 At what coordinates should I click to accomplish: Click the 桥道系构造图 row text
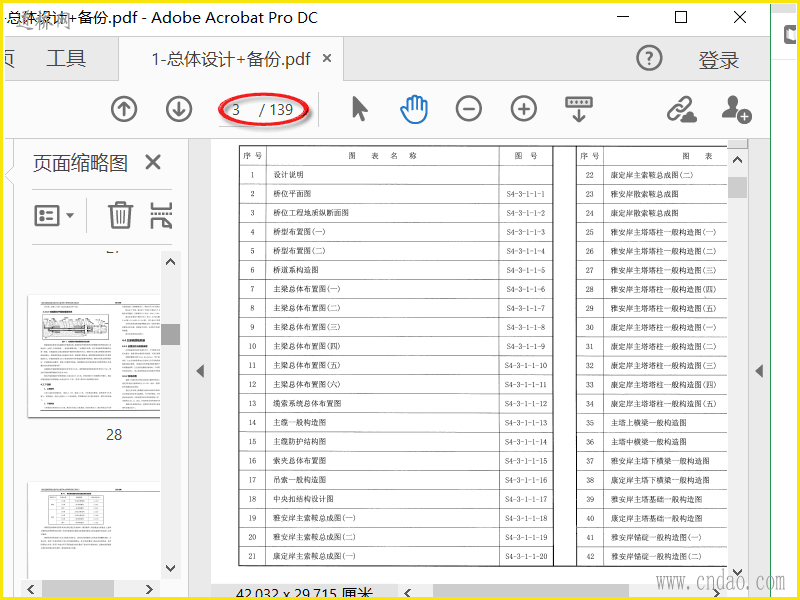coord(295,270)
